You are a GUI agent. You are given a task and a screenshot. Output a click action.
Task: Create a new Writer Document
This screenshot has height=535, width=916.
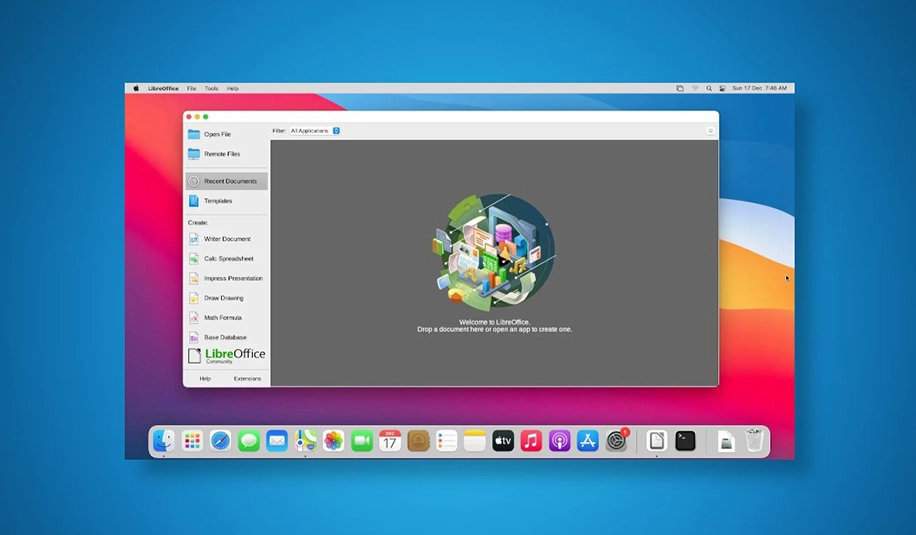(226, 239)
